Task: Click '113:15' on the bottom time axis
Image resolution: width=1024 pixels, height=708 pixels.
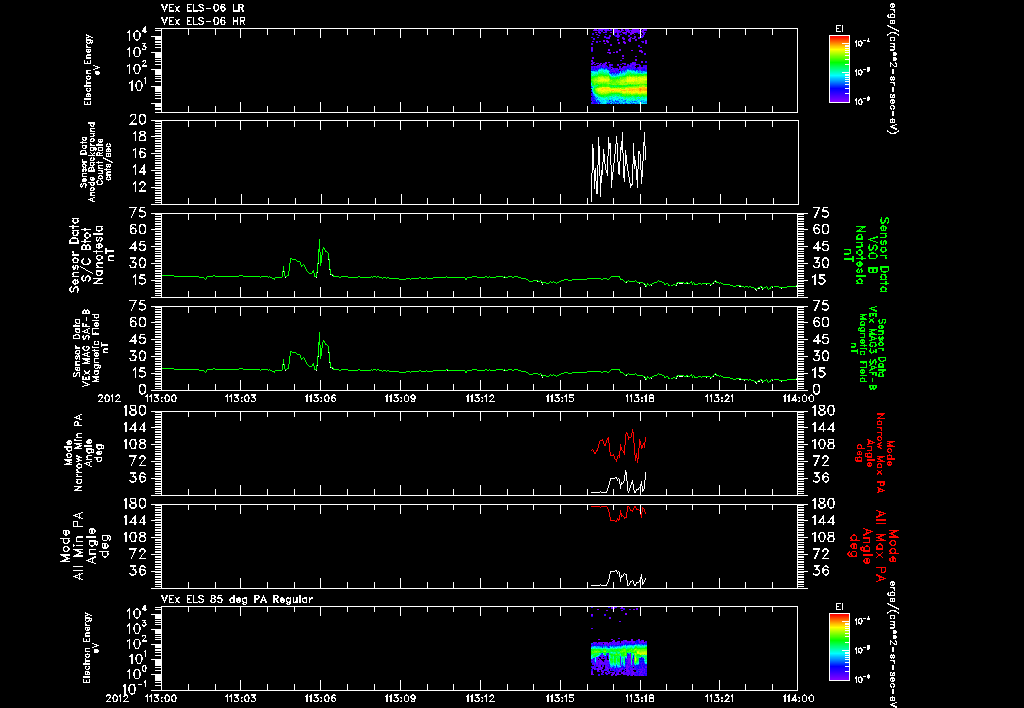Action: pyautogui.click(x=560, y=698)
